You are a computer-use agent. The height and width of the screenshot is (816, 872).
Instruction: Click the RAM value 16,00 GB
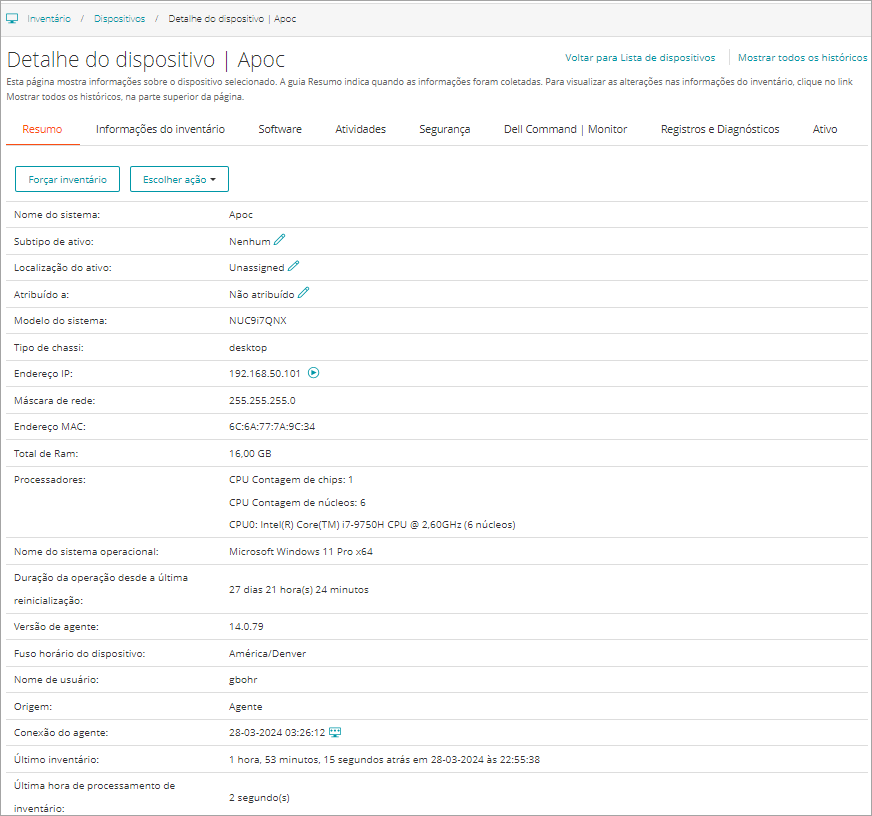tap(250, 453)
